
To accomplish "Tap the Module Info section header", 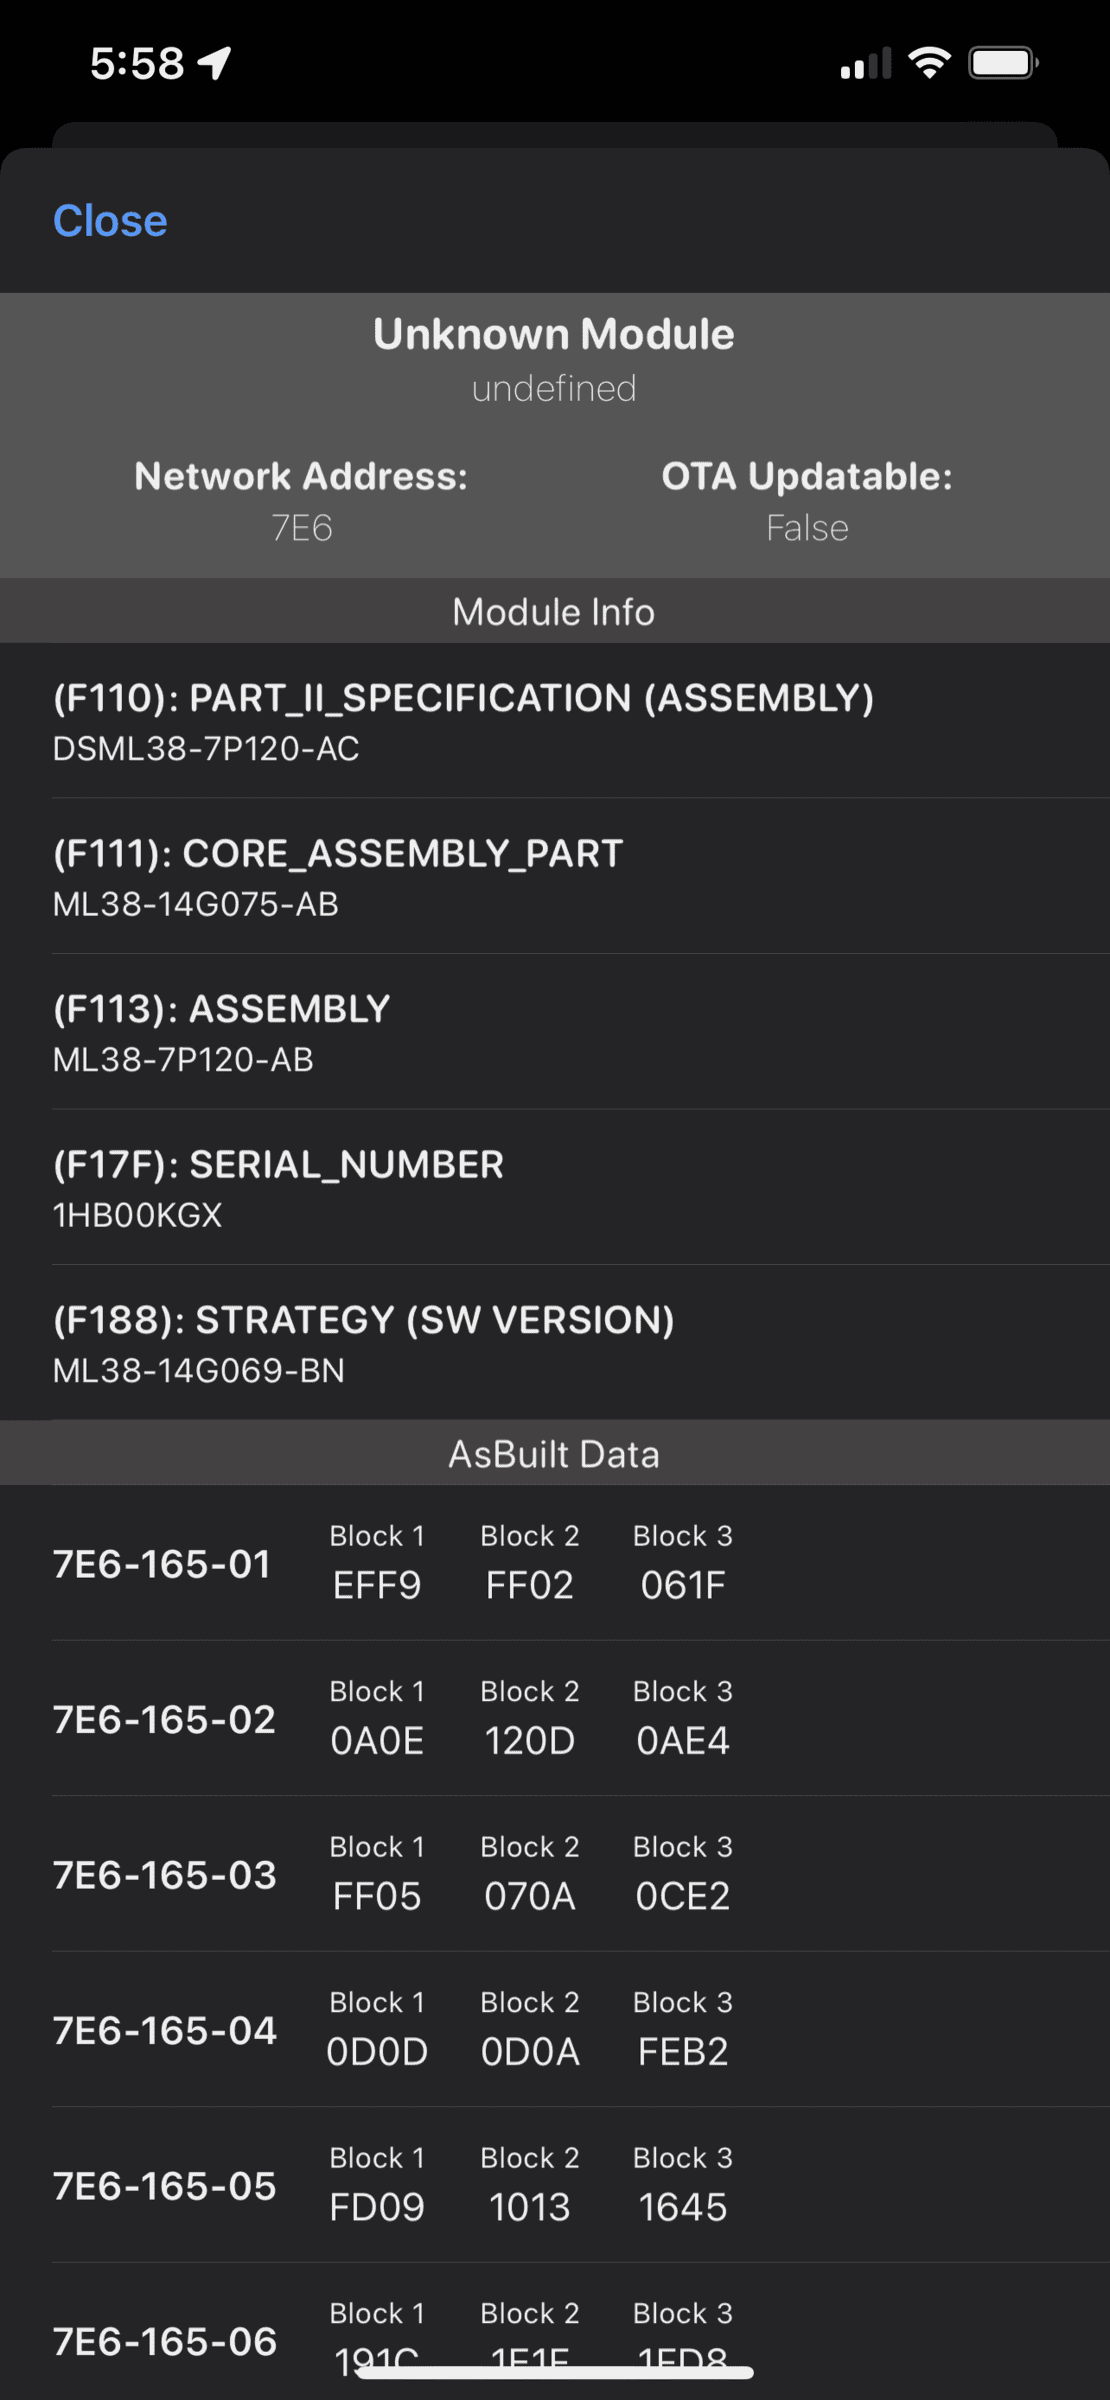I will click(x=554, y=611).
